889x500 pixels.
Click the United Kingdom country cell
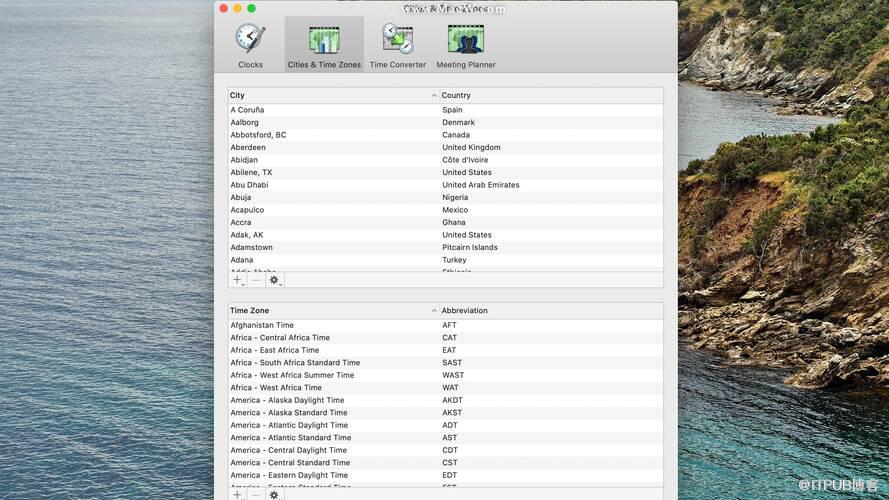(x=471, y=147)
